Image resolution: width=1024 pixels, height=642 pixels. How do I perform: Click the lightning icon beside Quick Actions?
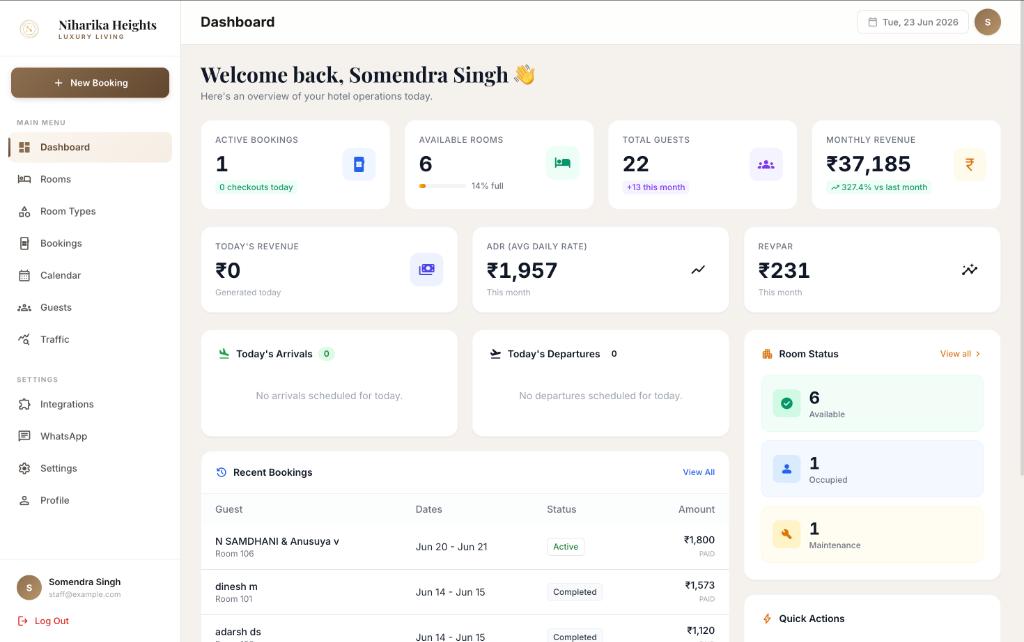pos(767,618)
